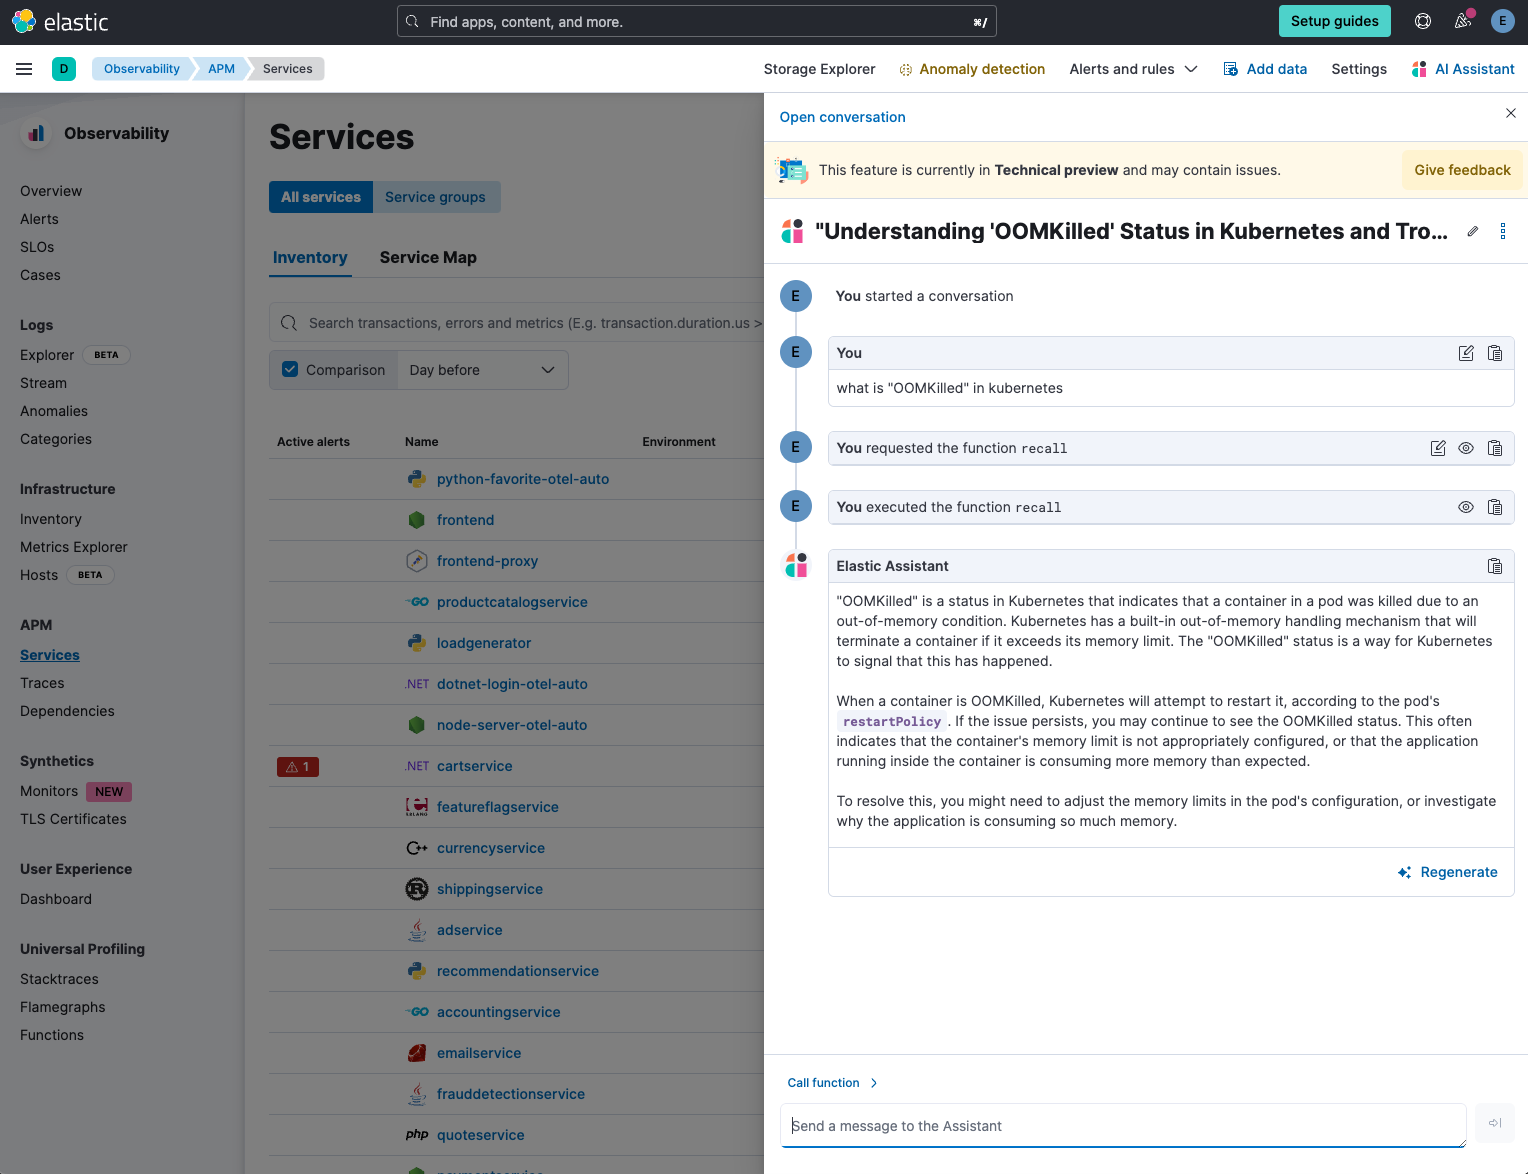Copy the executed recall function message
The height and width of the screenshot is (1174, 1528).
pyautogui.click(x=1494, y=507)
